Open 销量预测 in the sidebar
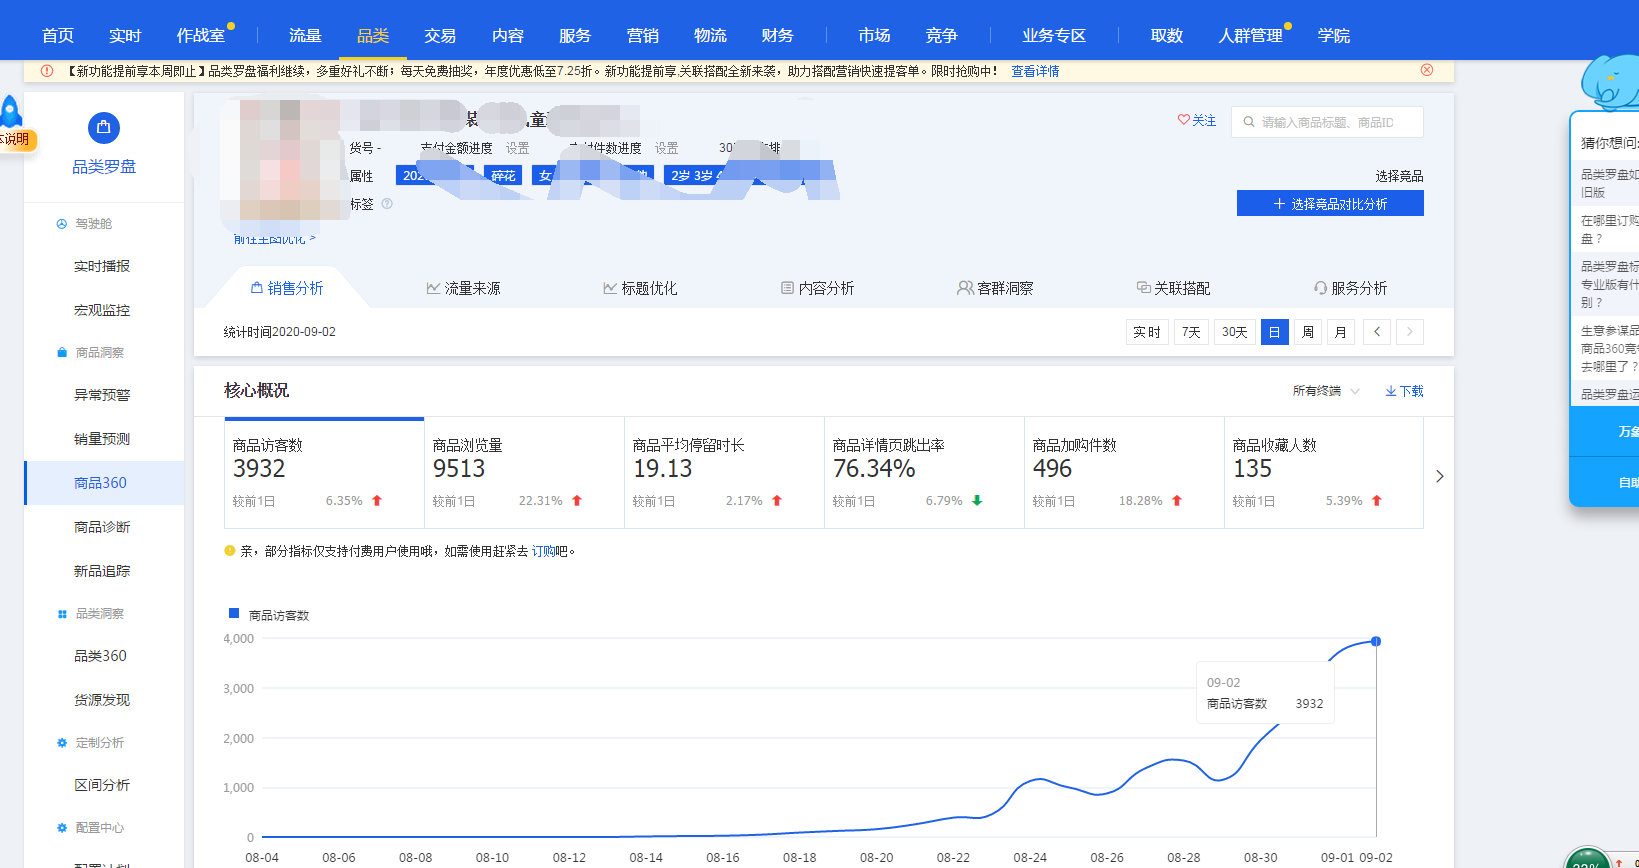The width and height of the screenshot is (1639, 868). tap(102, 439)
